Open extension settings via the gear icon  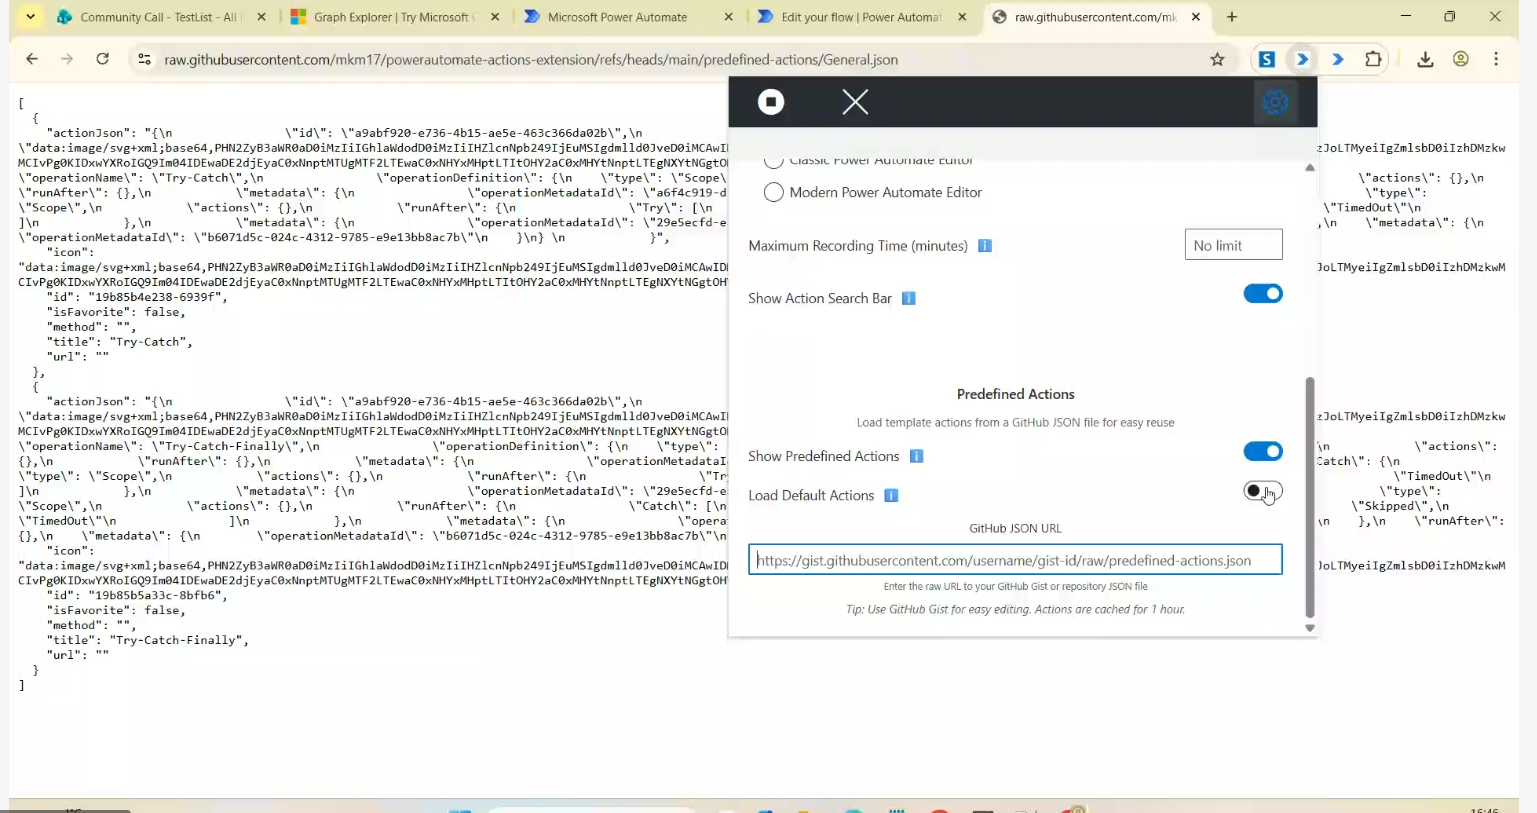[x=1275, y=102]
